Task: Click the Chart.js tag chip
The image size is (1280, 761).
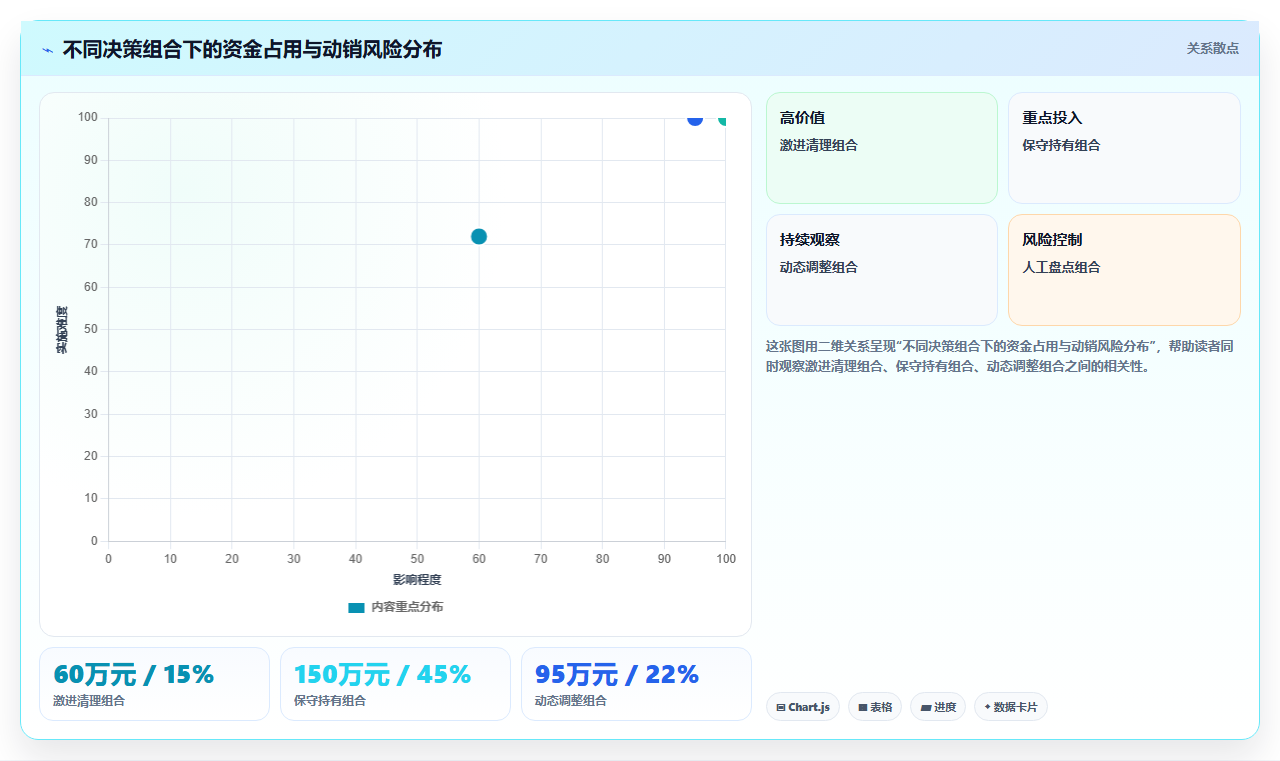Action: click(x=802, y=707)
